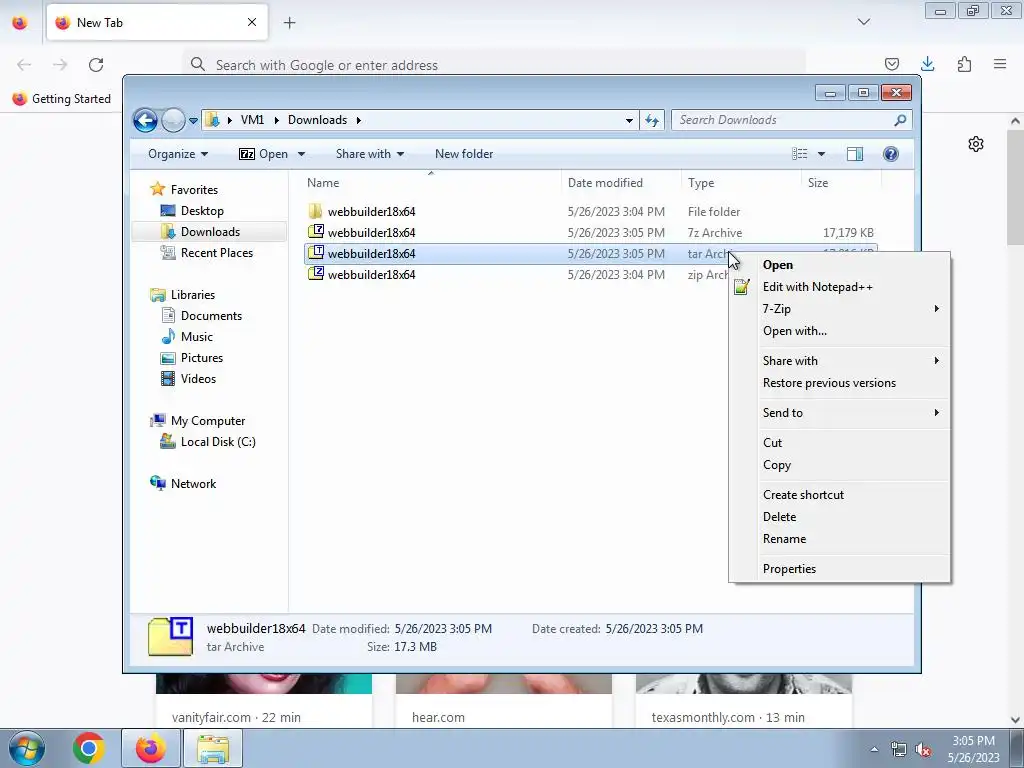
Task: Click the Windows Start button
Action: [x=27, y=748]
